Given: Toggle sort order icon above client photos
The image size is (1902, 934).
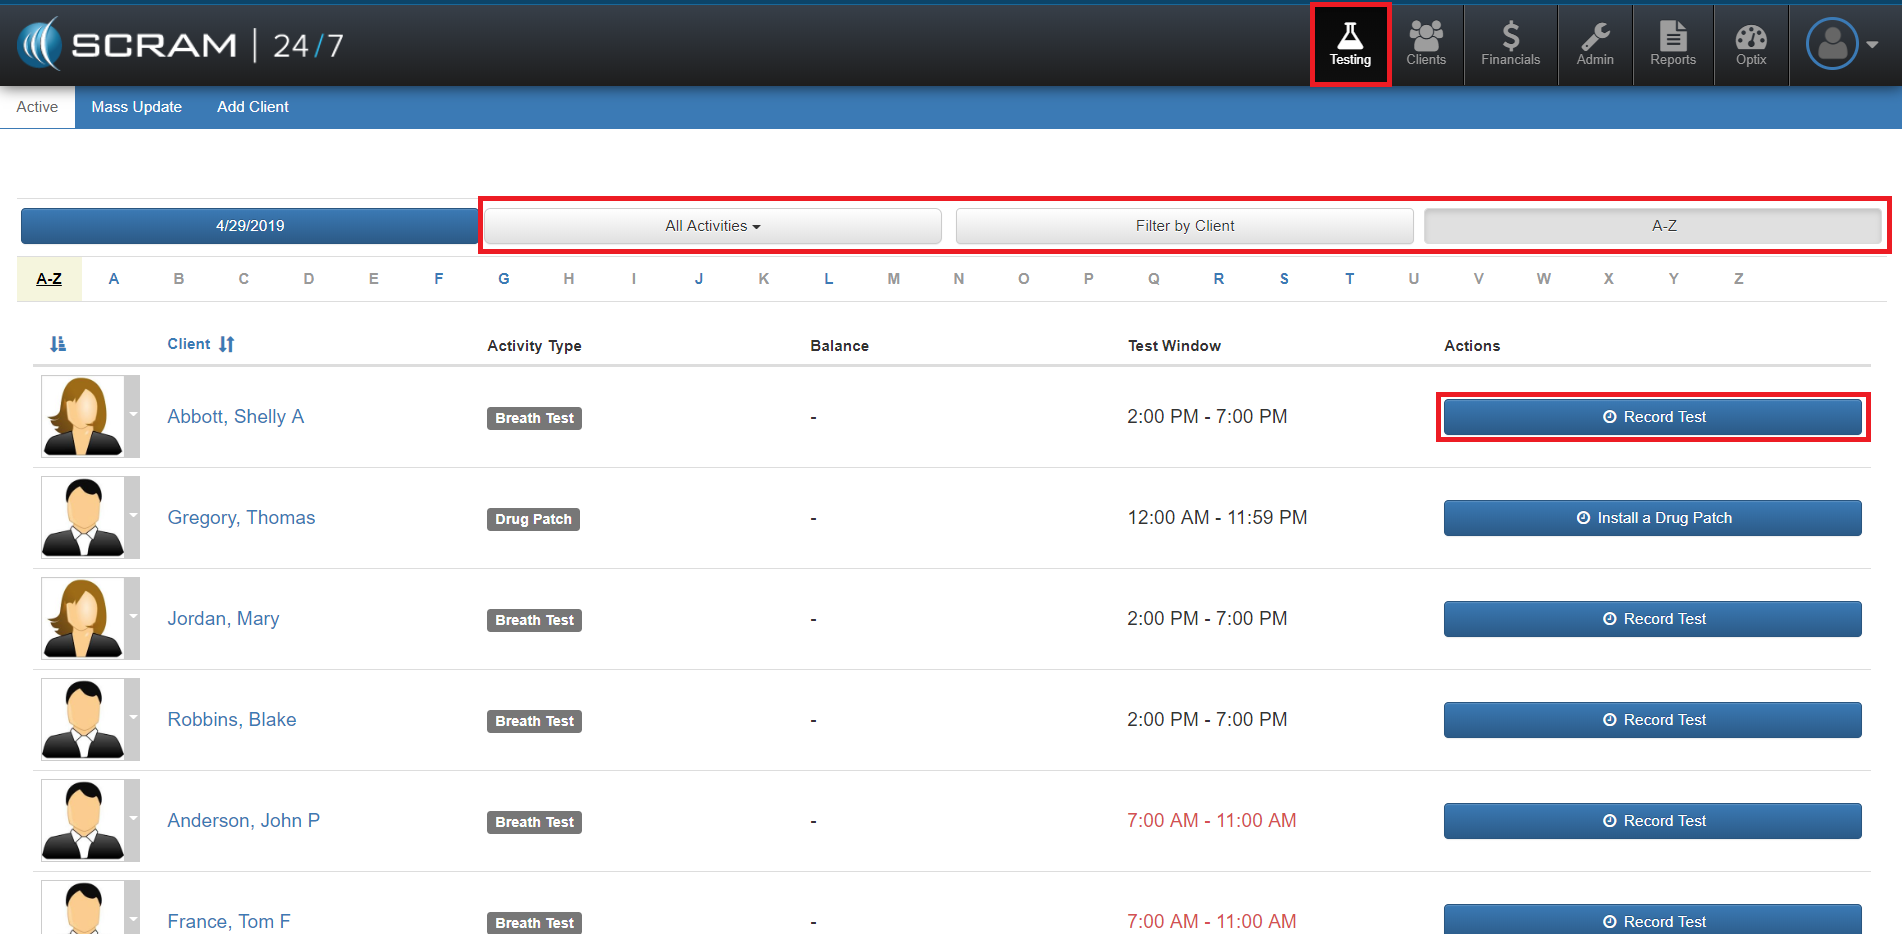Looking at the screenshot, I should click(58, 344).
